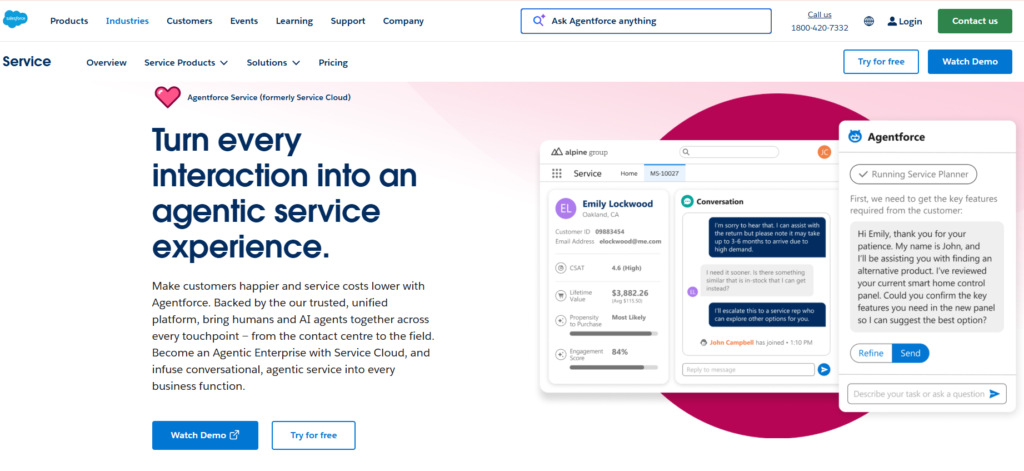Switch to the MS-10027 tab
1024x471 pixels.
(x=665, y=173)
